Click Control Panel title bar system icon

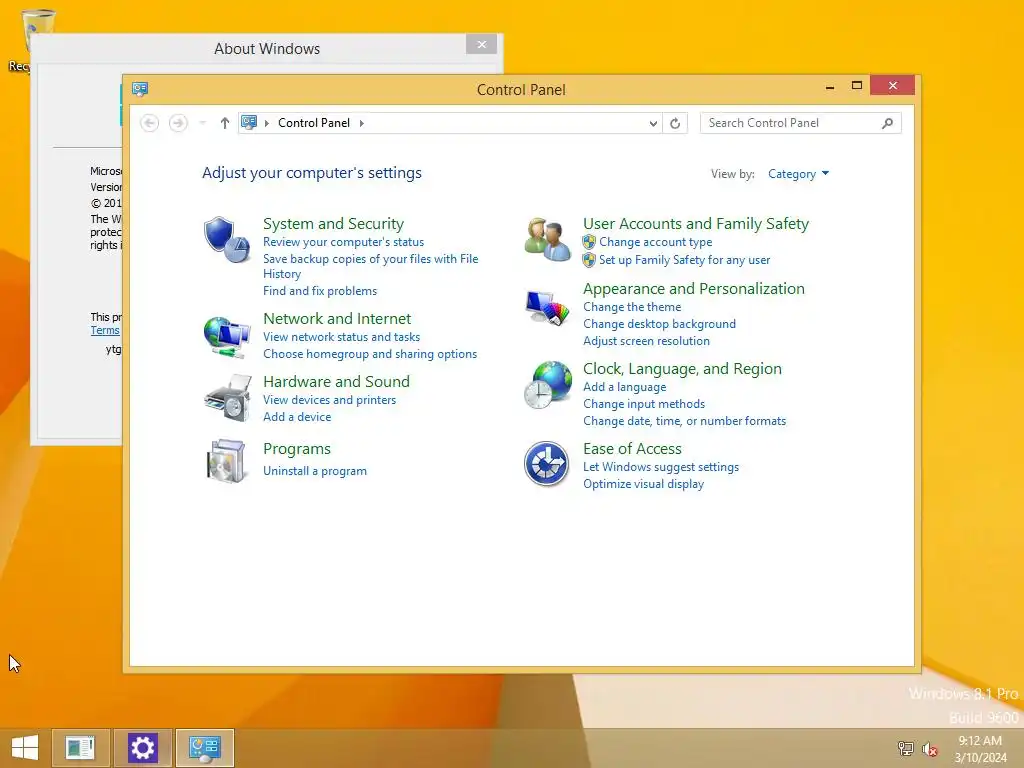pyautogui.click(x=140, y=89)
